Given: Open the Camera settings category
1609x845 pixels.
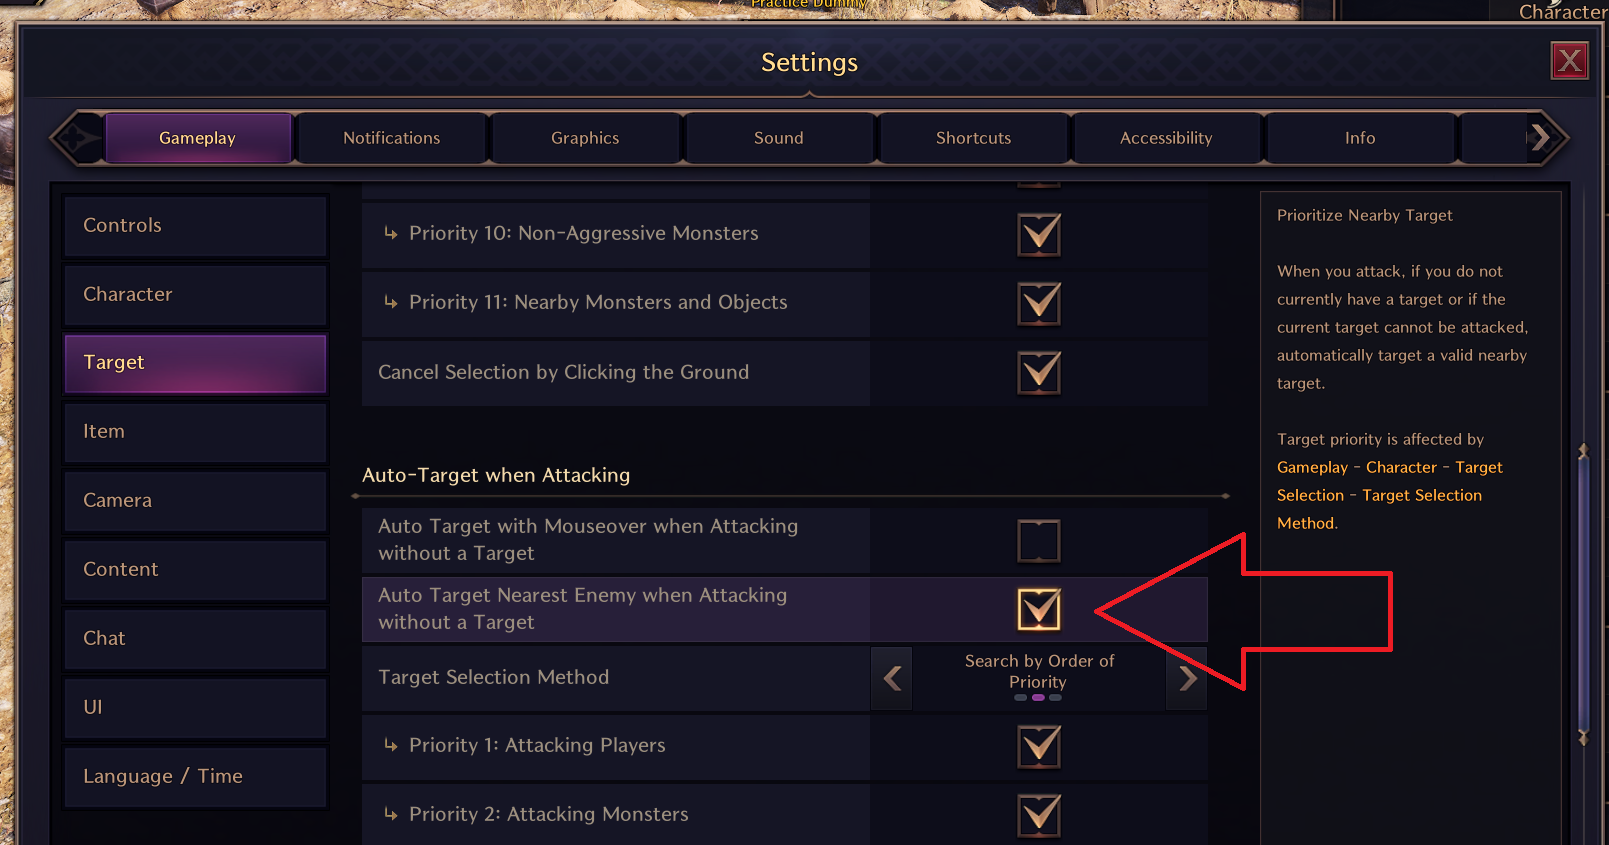Looking at the screenshot, I should [196, 500].
